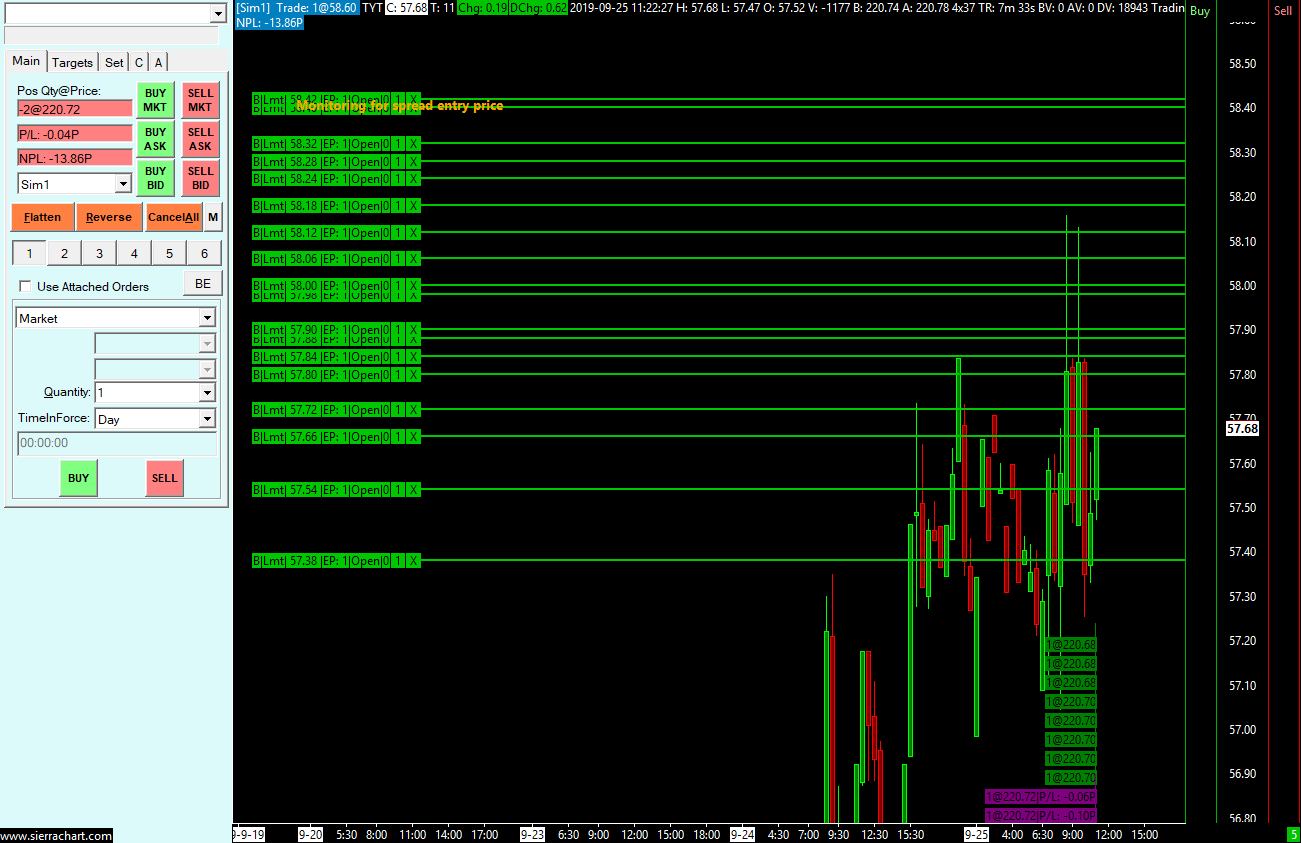Click the red SELL button below TimeInForce
1301x843 pixels.
click(165, 478)
